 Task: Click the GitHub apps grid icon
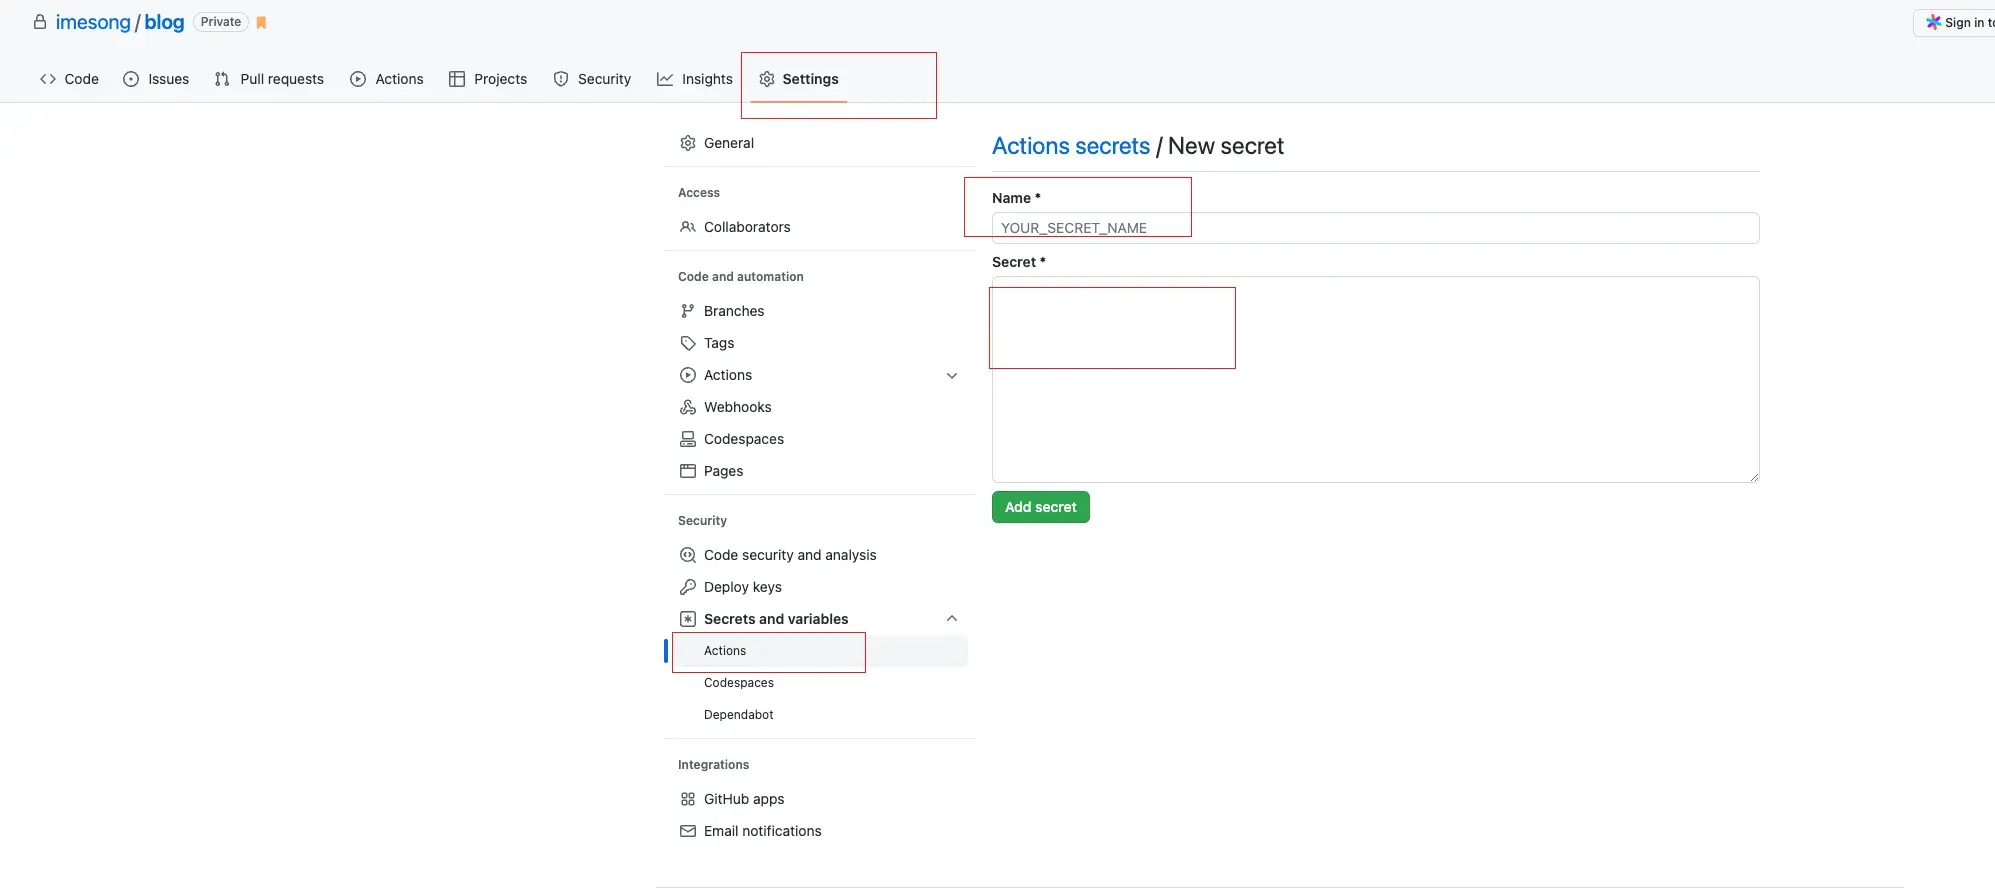click(688, 799)
